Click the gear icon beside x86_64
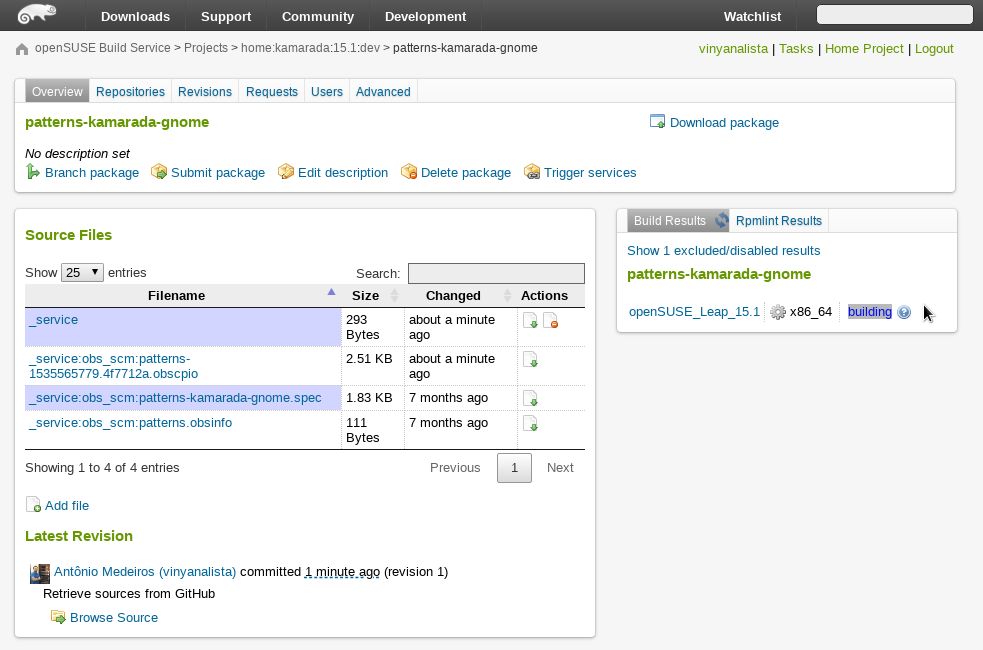 click(x=777, y=312)
